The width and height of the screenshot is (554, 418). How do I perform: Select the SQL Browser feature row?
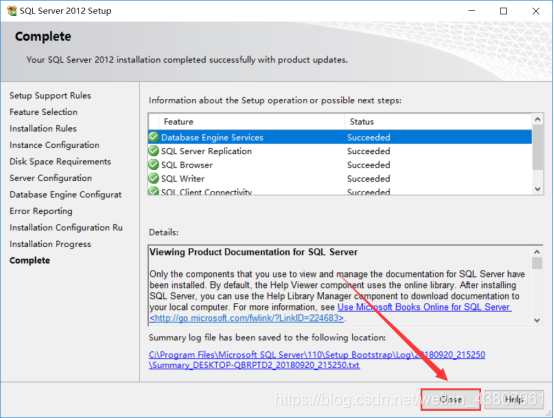click(340, 165)
